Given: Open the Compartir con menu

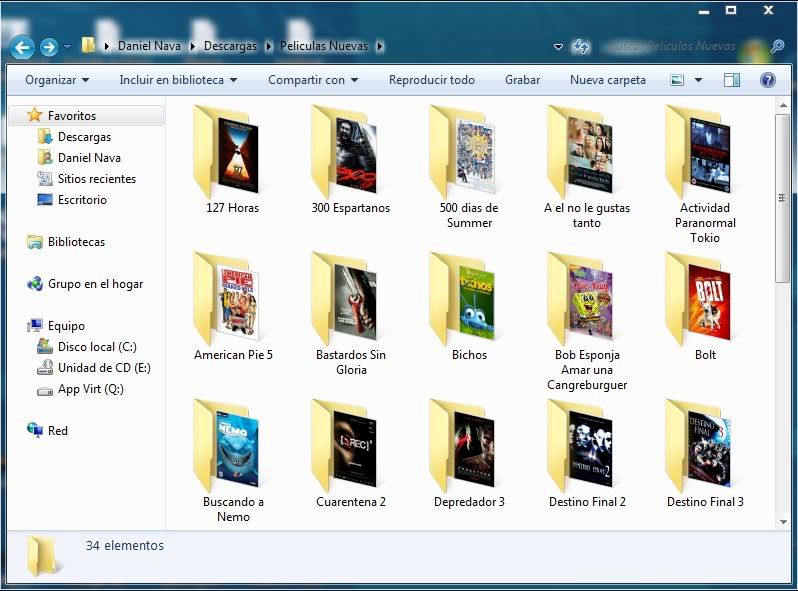Looking at the screenshot, I should coord(313,80).
